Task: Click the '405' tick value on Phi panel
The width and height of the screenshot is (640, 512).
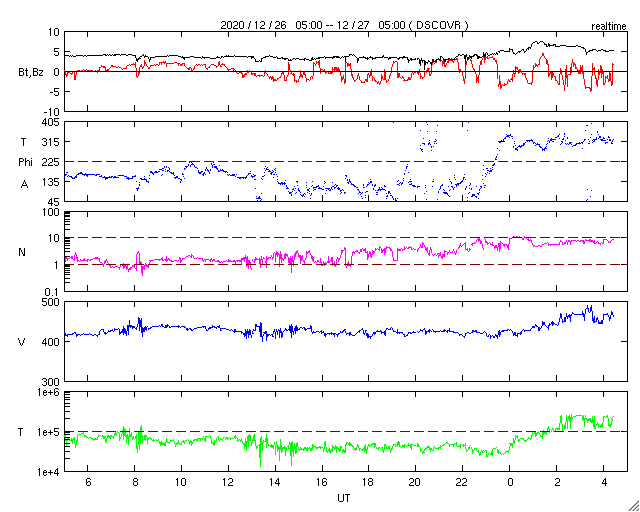Action: [51, 122]
